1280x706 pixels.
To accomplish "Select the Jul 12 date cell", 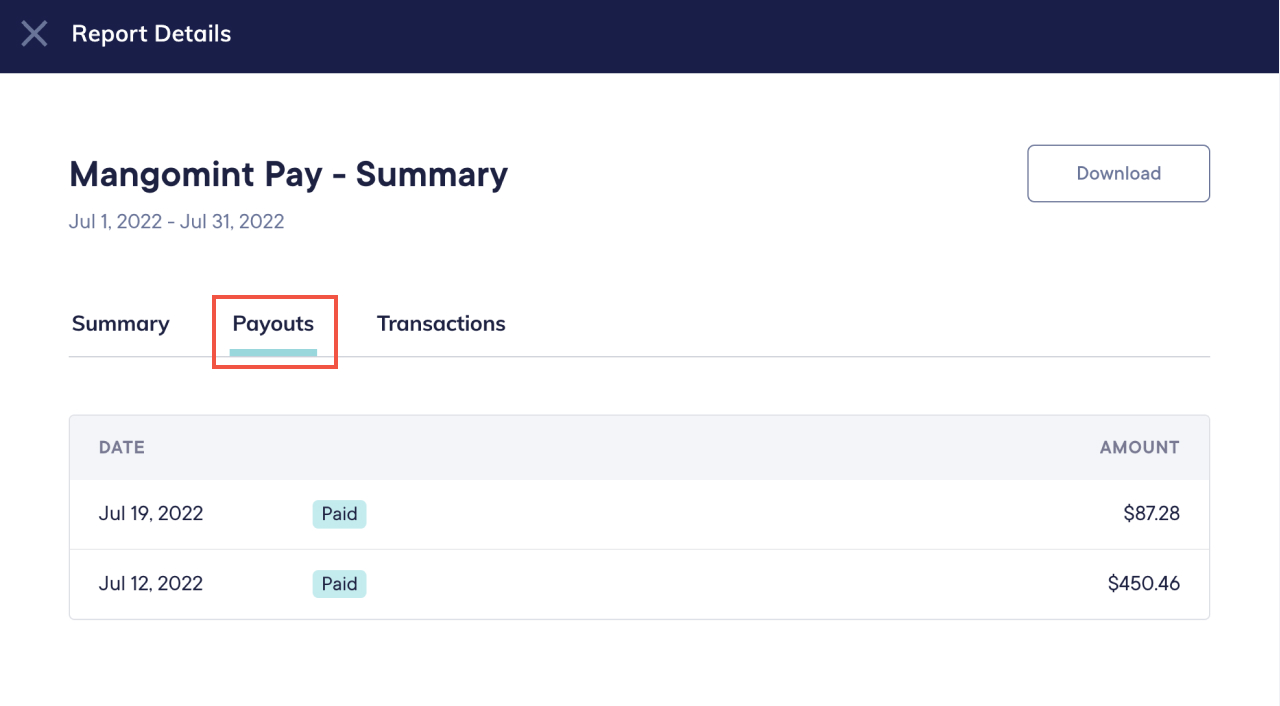I will click(150, 583).
